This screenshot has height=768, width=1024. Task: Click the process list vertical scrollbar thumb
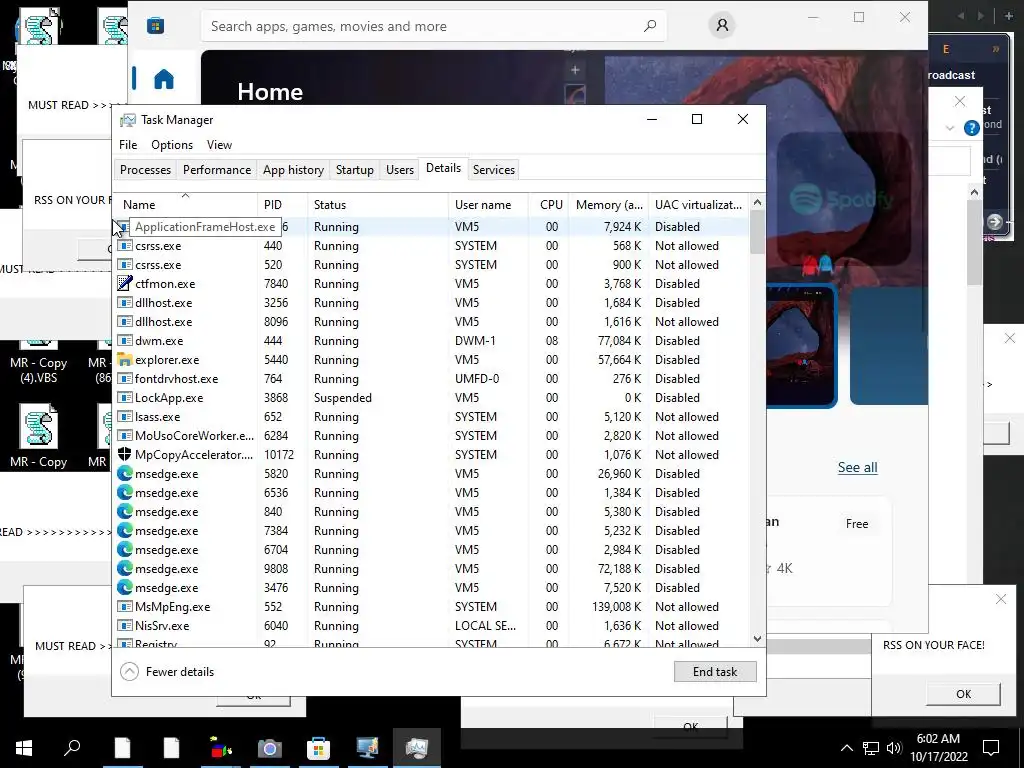[x=757, y=232]
